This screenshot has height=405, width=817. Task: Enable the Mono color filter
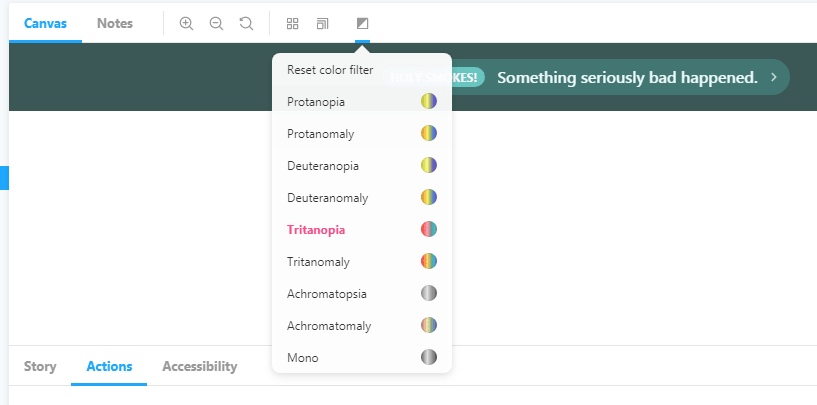pos(362,358)
